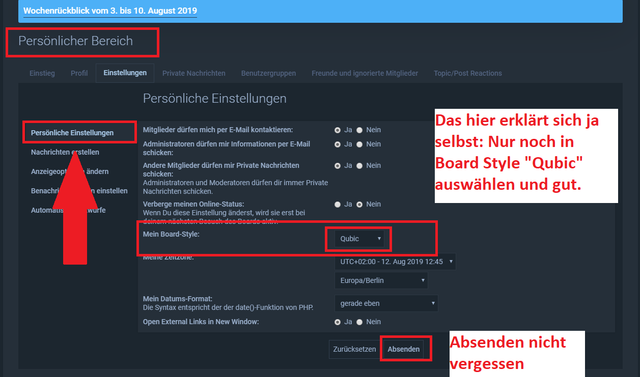Open Anzeigeoptionen ändern sidebar entry
Viewport: 640px width, 377px height.
pos(69,171)
